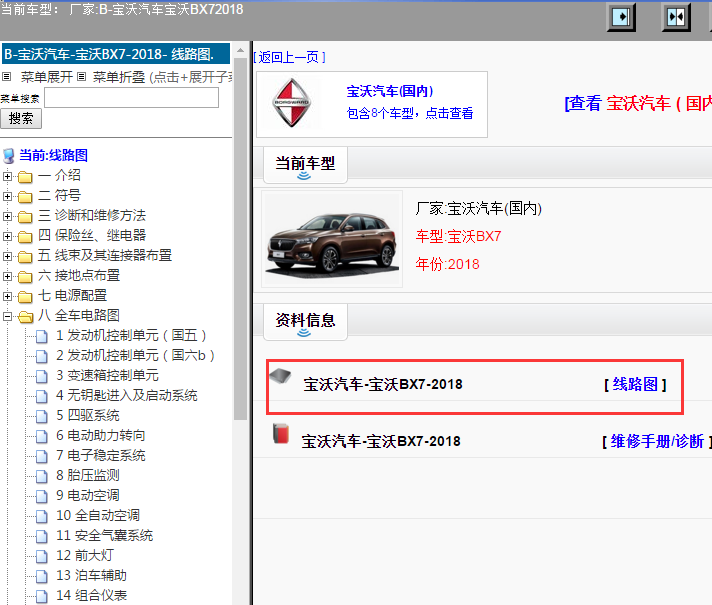Click 菜单展开 to expand all menus

[x=46, y=77]
